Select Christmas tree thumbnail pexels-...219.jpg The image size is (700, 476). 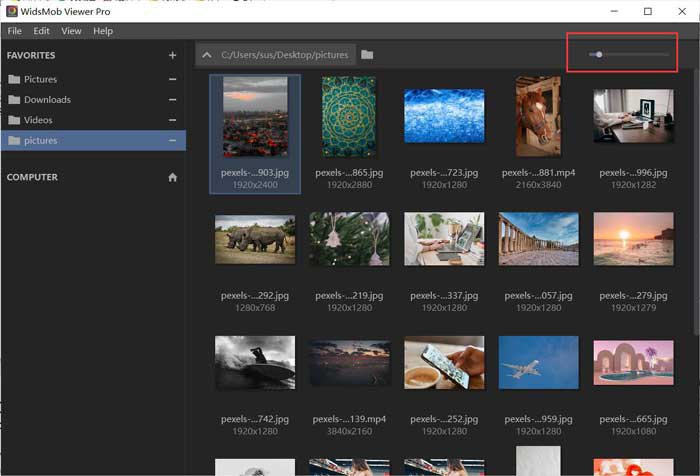349,239
